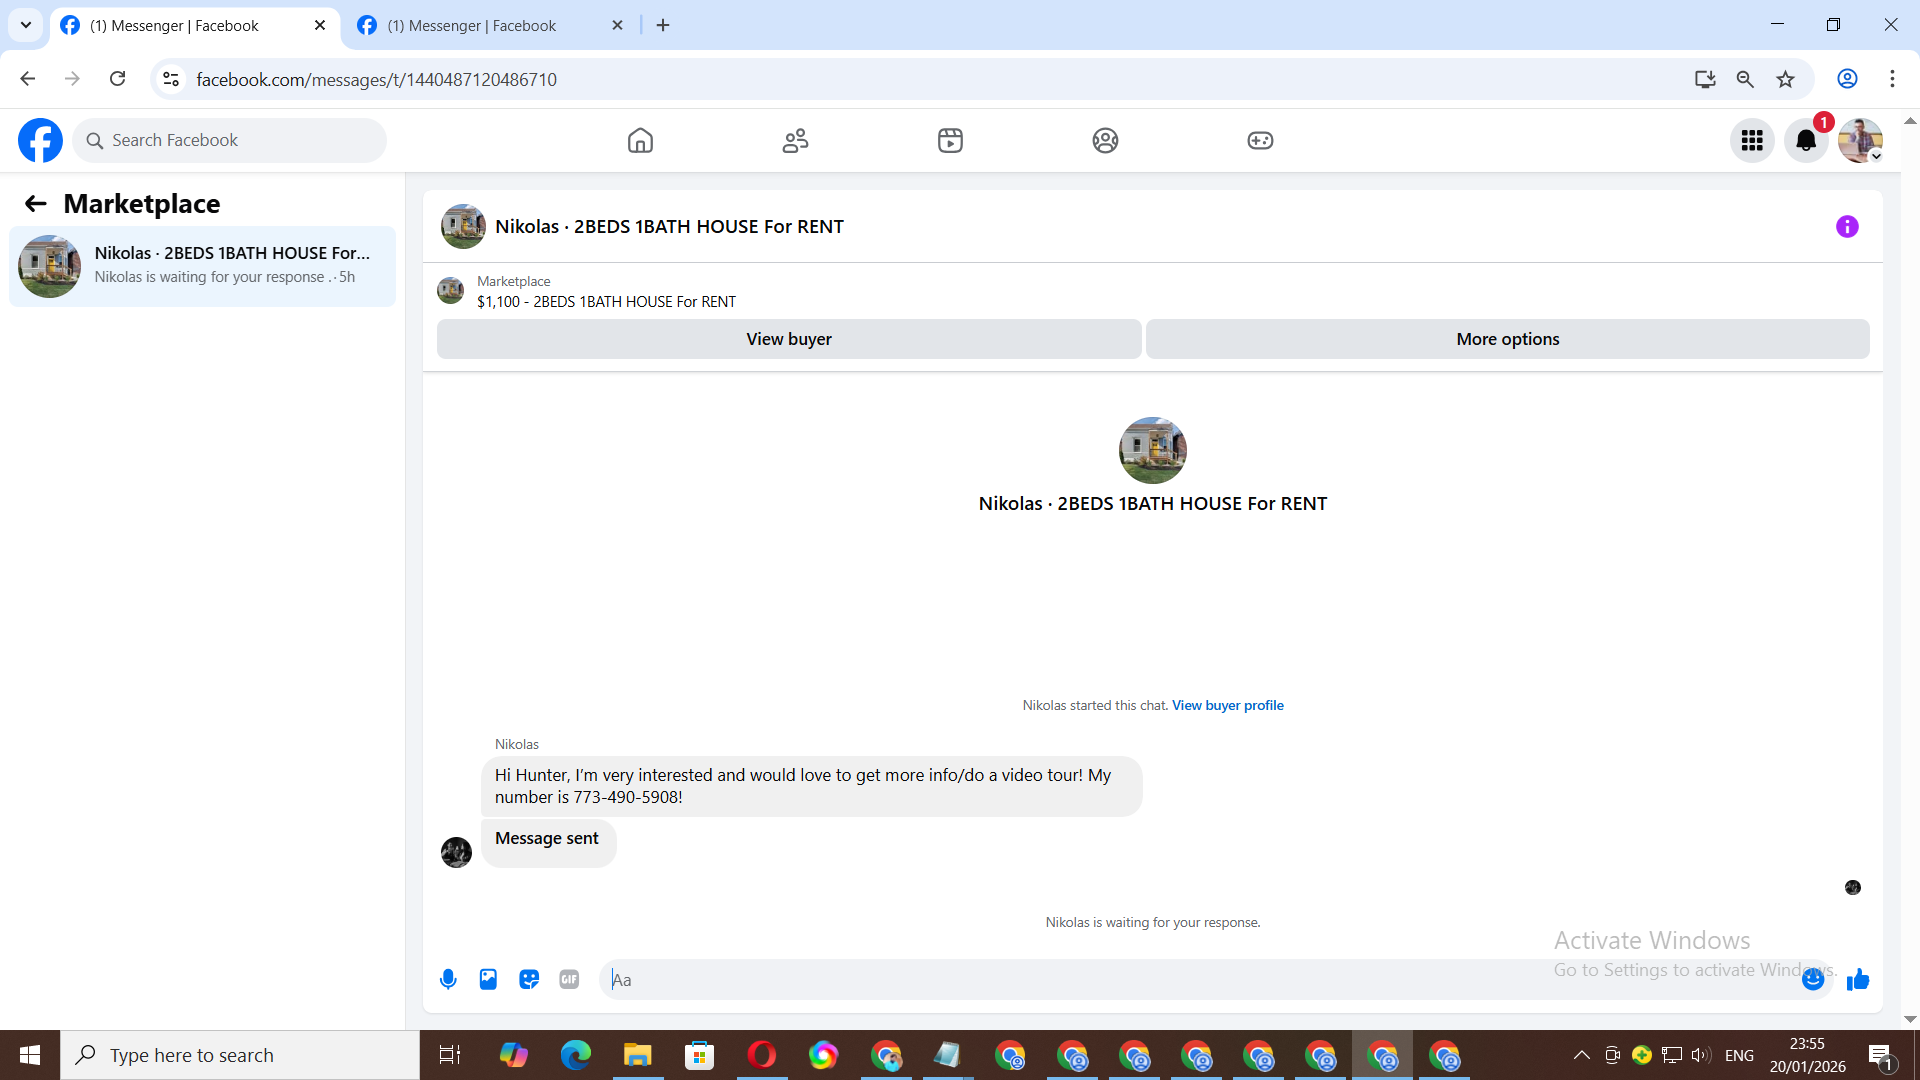This screenshot has height=1080, width=1920.
Task: Click the View buyer button
Action: tap(789, 339)
